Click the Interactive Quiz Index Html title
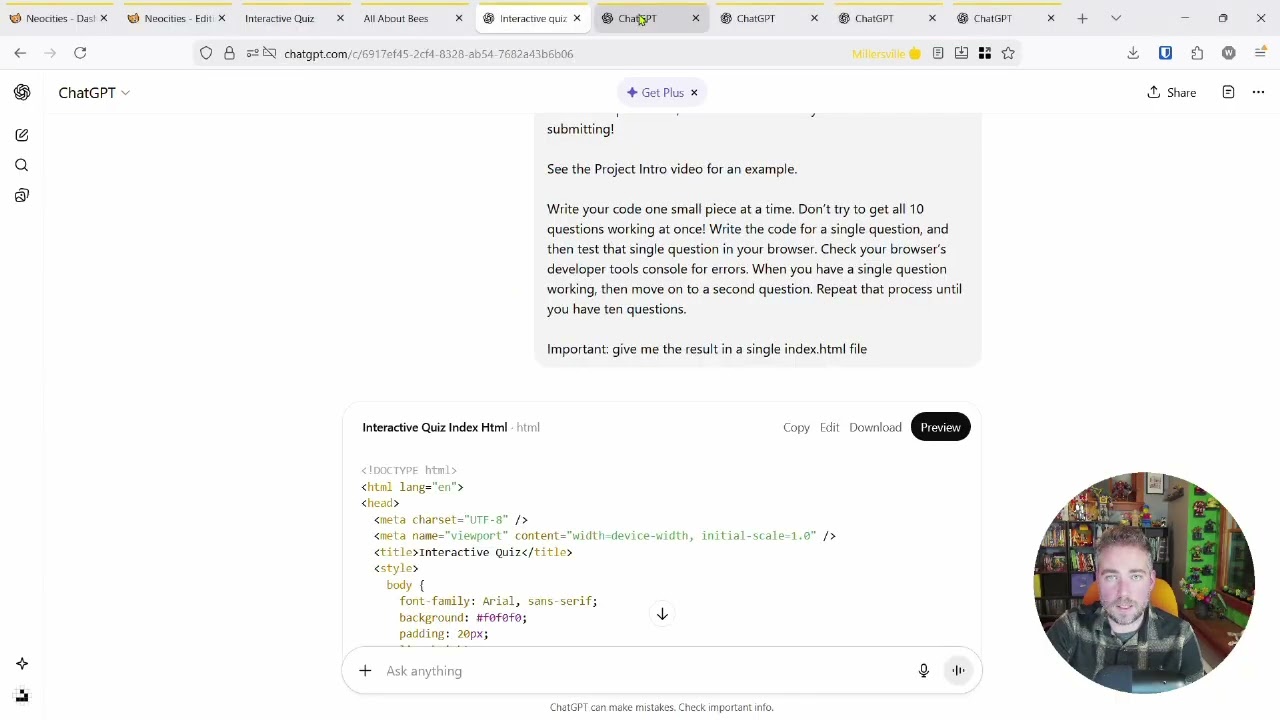The width and height of the screenshot is (1280, 720). point(434,427)
